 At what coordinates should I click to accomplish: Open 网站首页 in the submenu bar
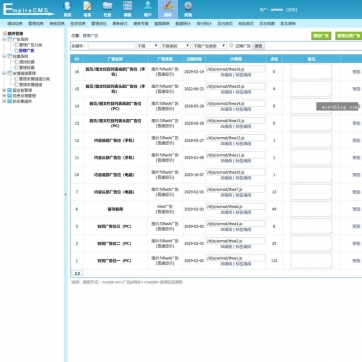pos(246,24)
